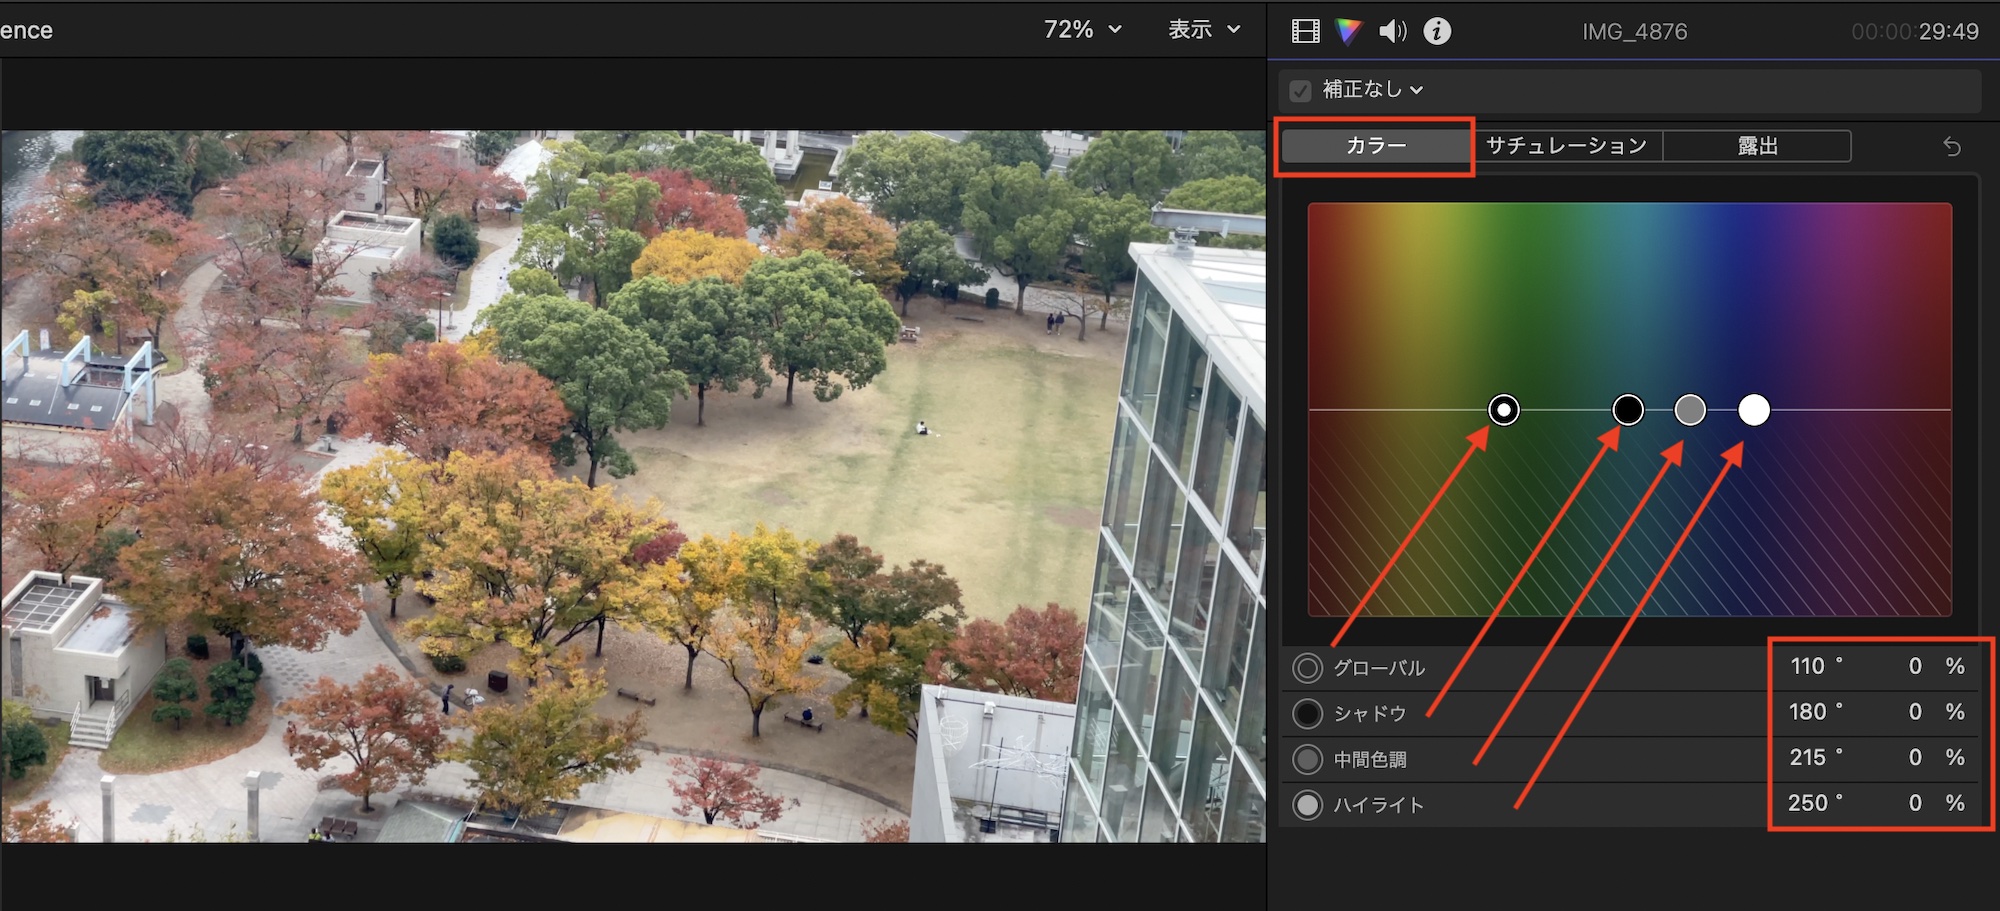Click the 中間色調 label

1370,760
